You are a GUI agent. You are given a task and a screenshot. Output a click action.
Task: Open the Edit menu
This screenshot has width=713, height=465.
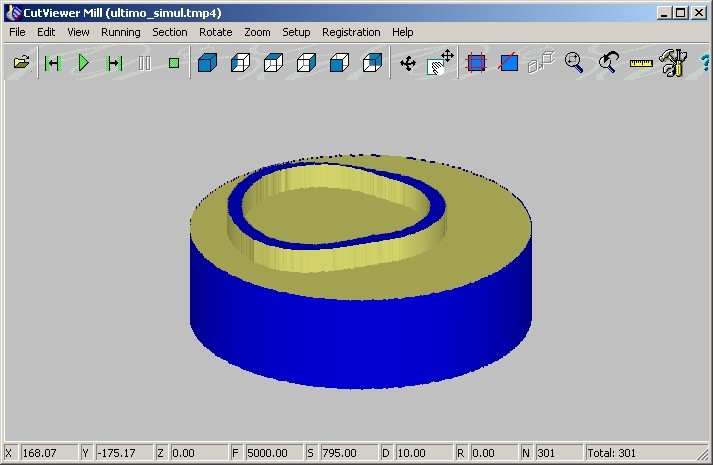[x=46, y=32]
